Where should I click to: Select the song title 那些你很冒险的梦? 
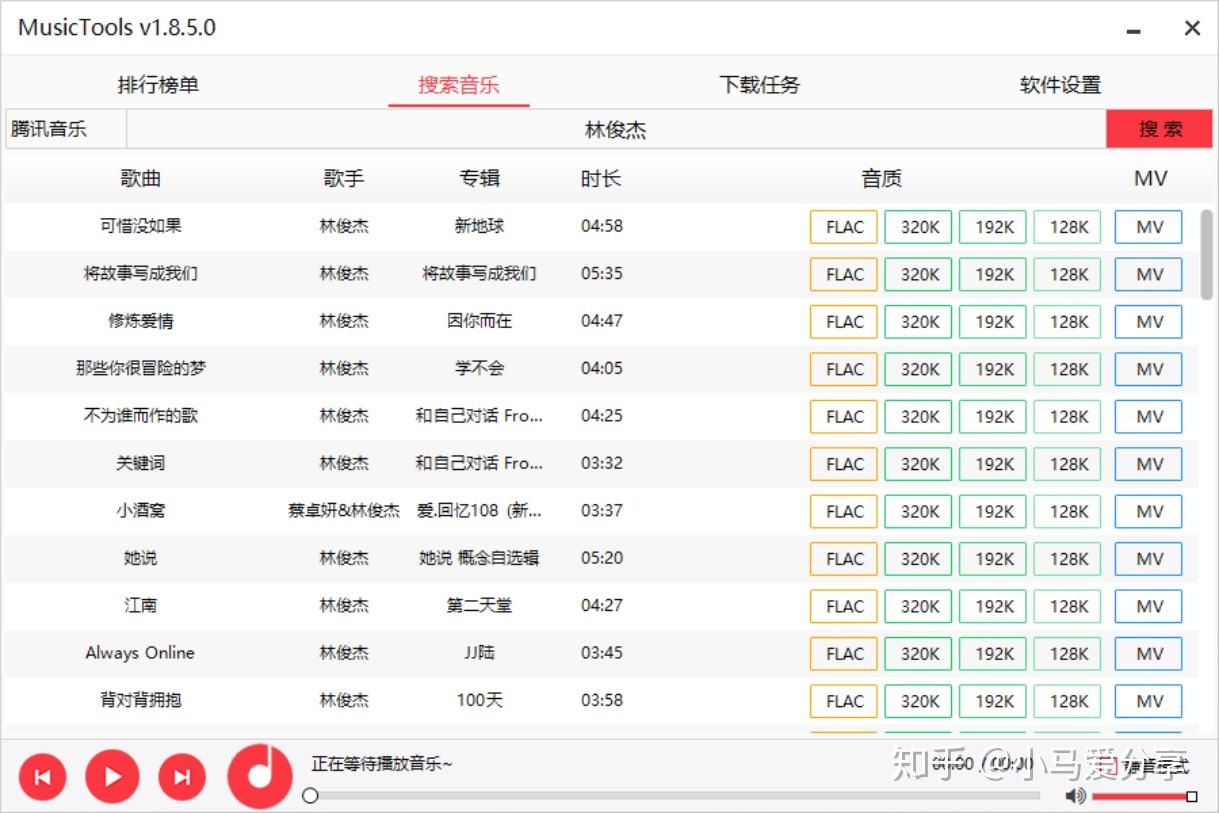coord(141,368)
